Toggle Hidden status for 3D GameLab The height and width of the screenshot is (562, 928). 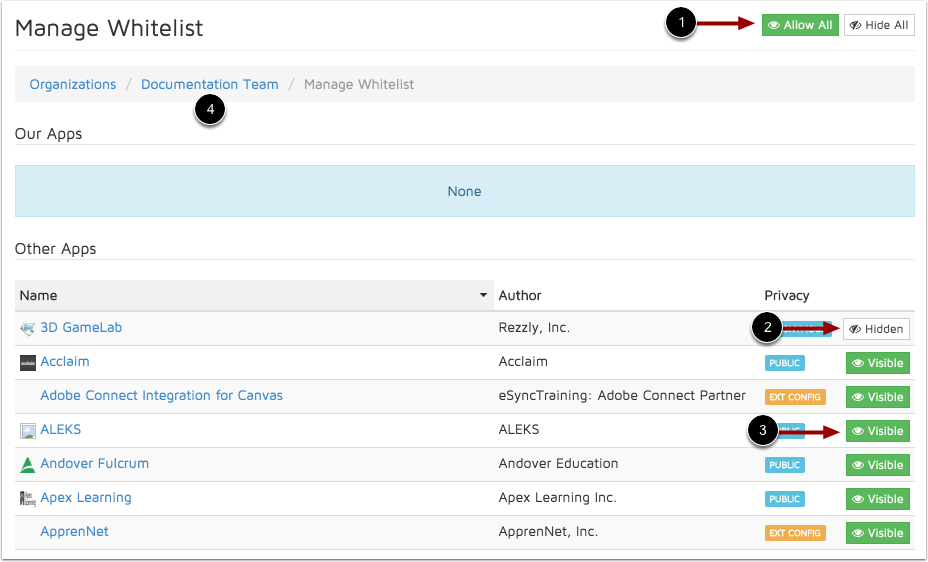(876, 329)
